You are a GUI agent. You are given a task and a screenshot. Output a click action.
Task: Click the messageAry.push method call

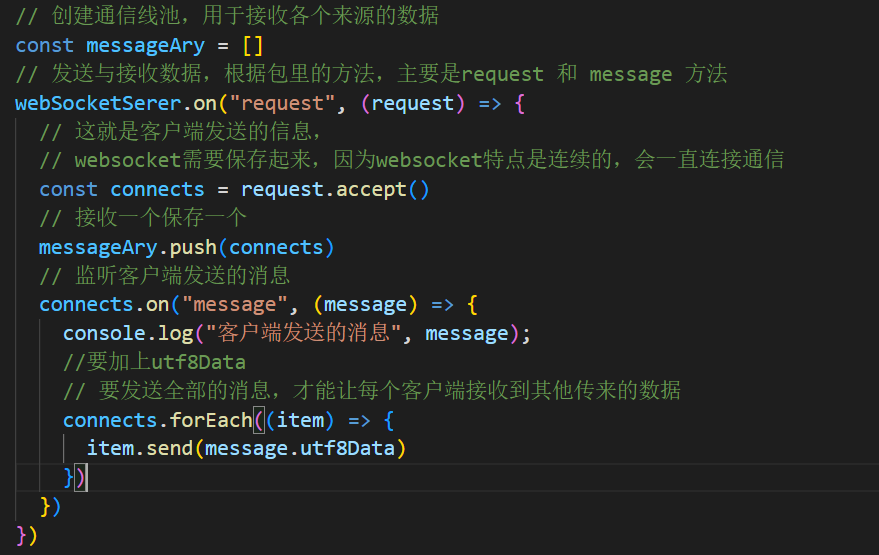click(x=186, y=247)
